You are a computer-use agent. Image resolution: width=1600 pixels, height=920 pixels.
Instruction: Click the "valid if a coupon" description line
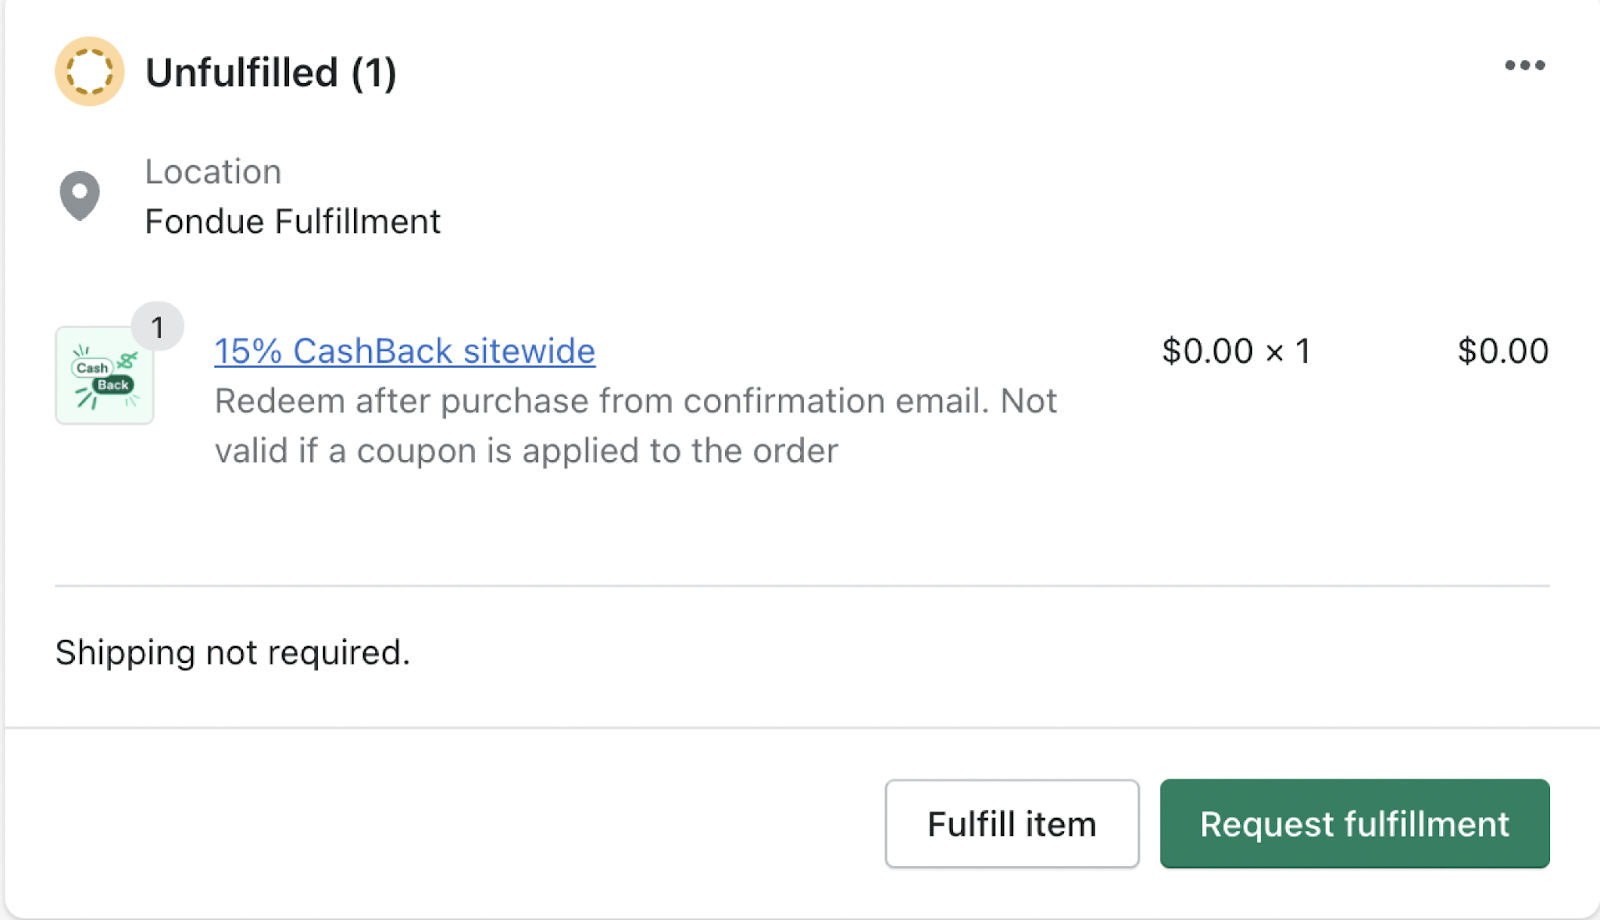(526, 451)
